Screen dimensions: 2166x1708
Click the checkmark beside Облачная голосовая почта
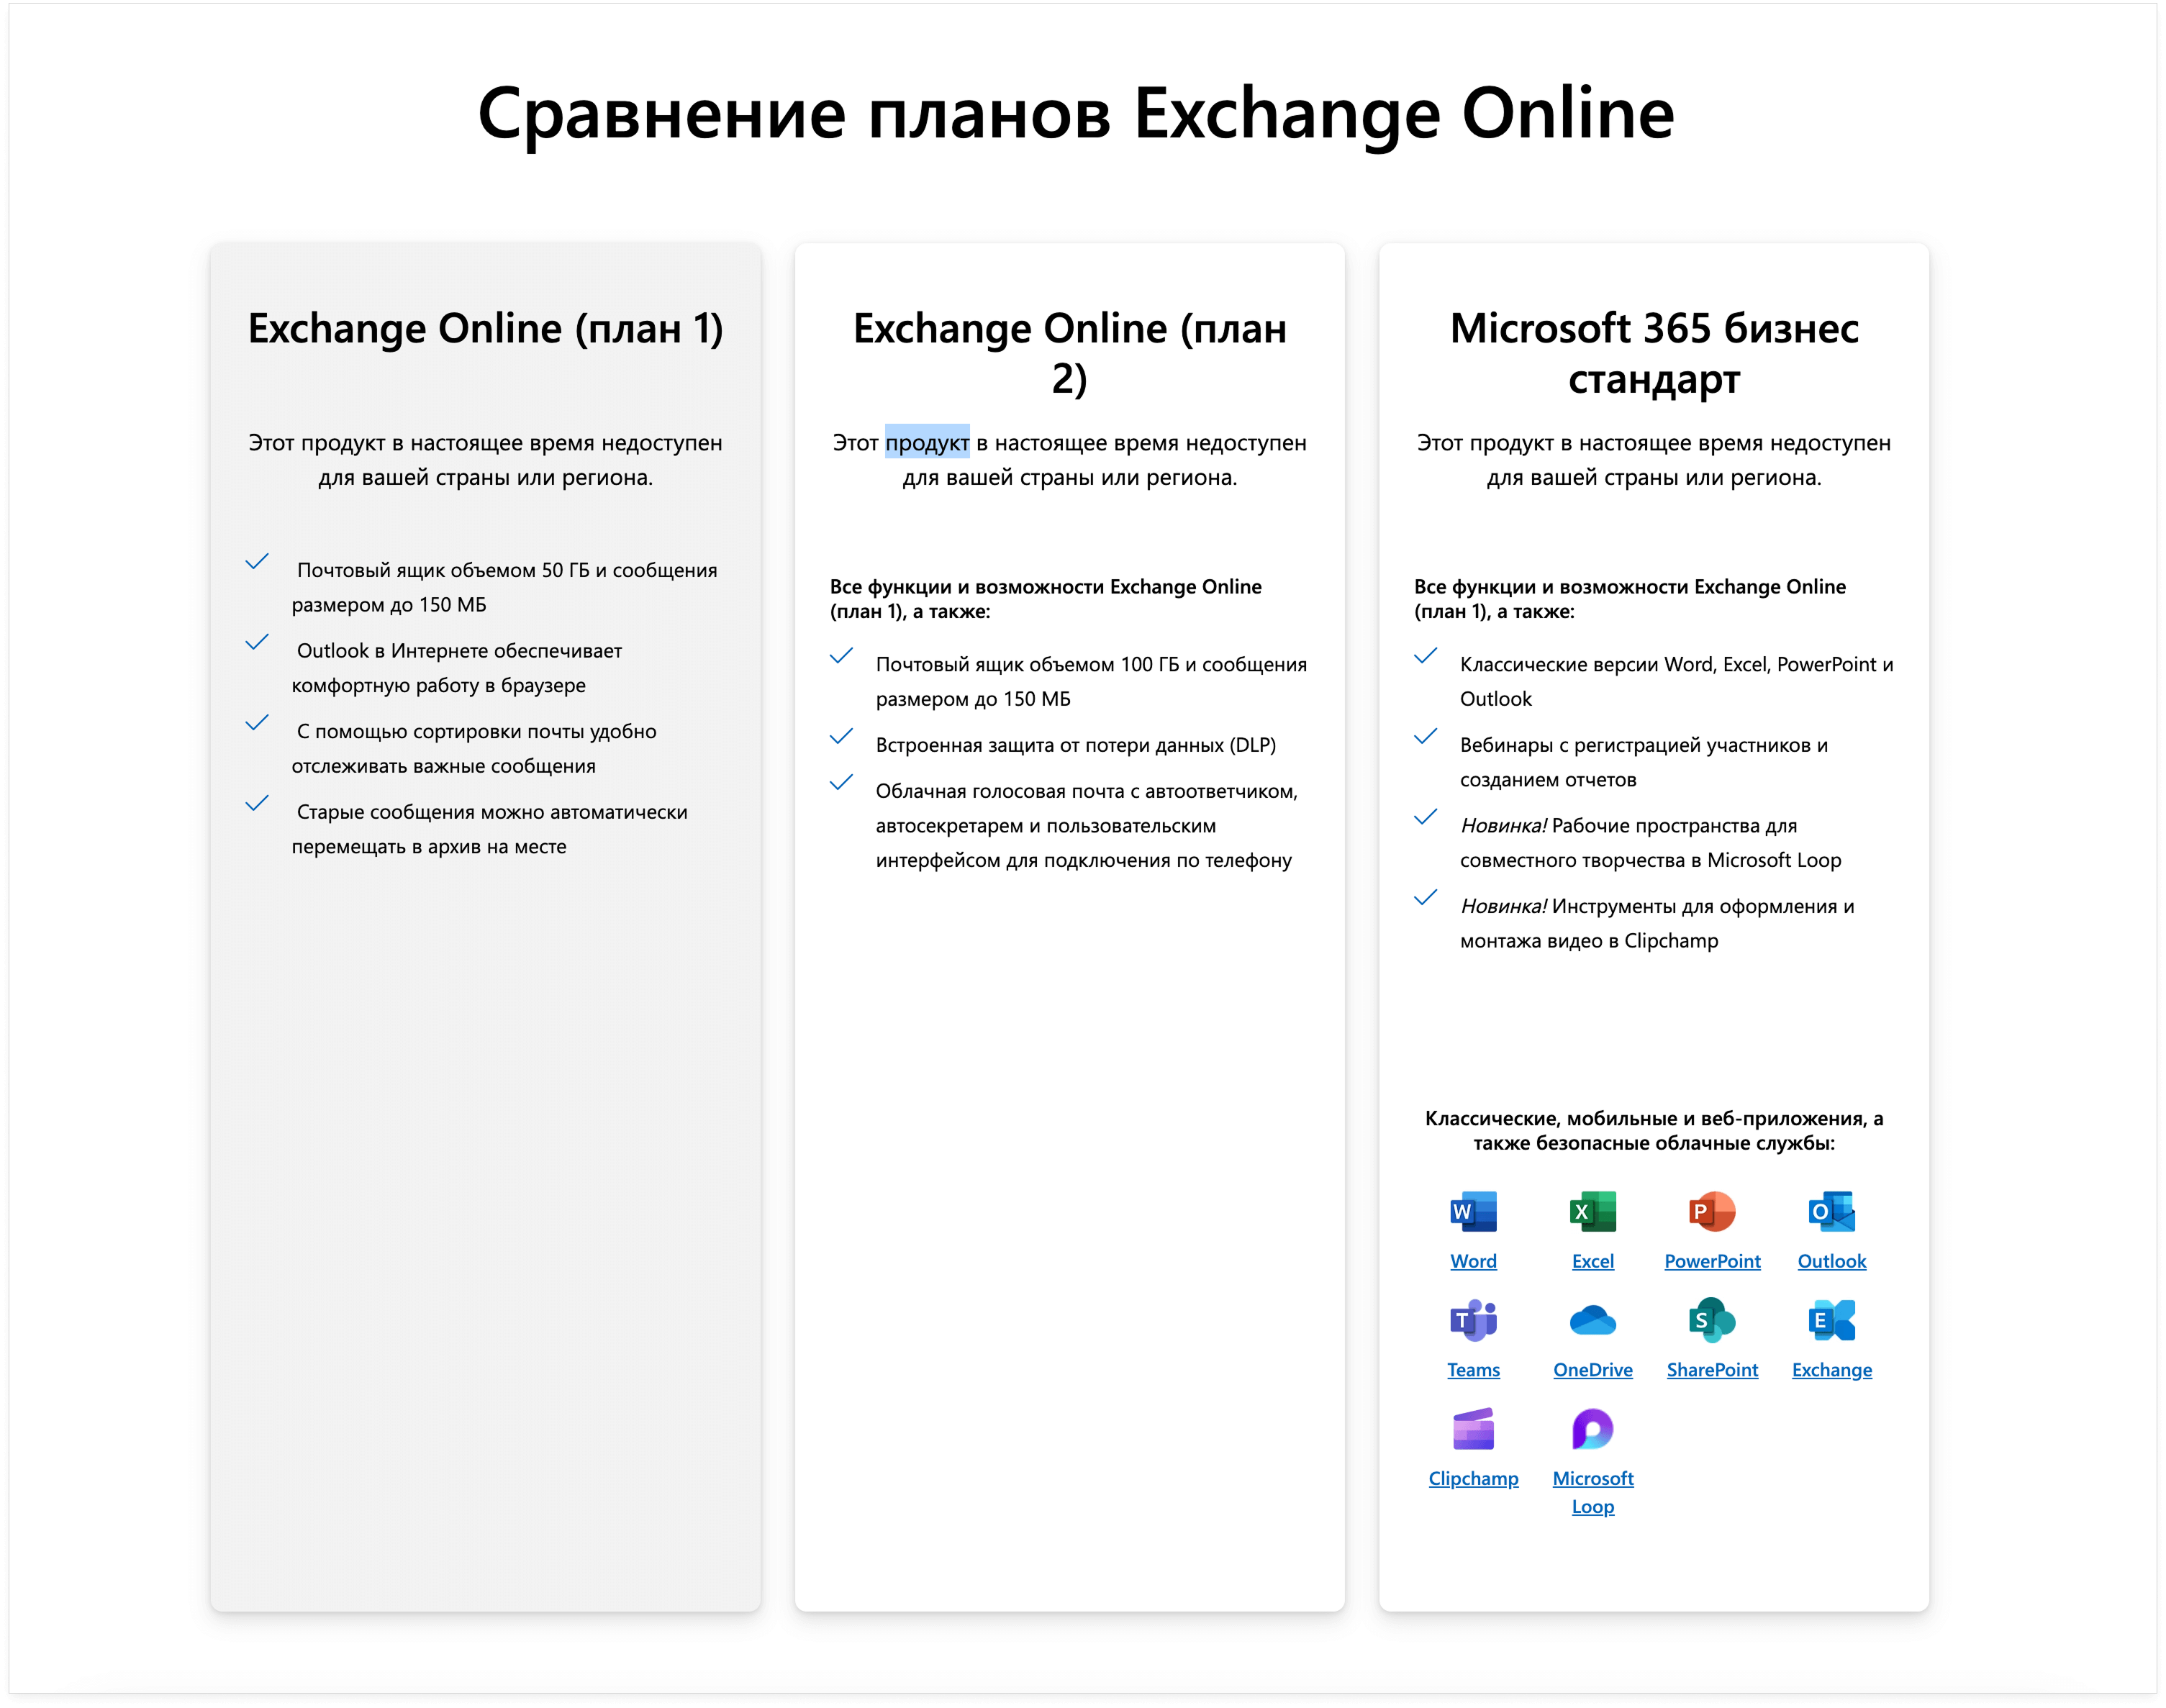841,782
